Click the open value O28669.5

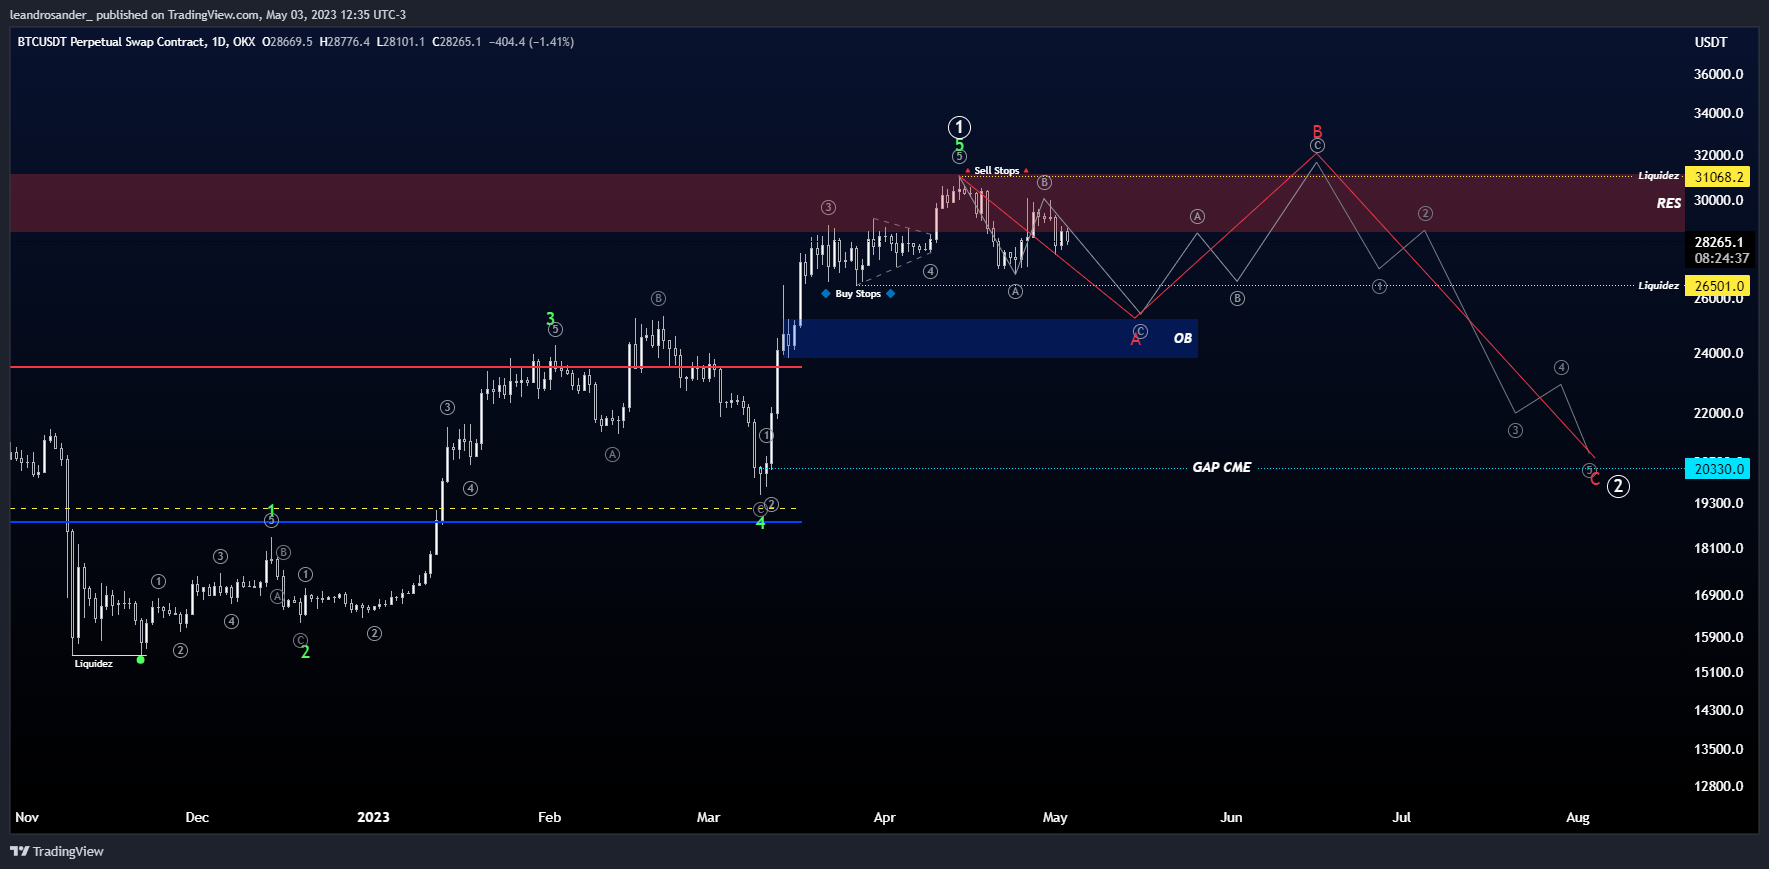pyautogui.click(x=287, y=42)
